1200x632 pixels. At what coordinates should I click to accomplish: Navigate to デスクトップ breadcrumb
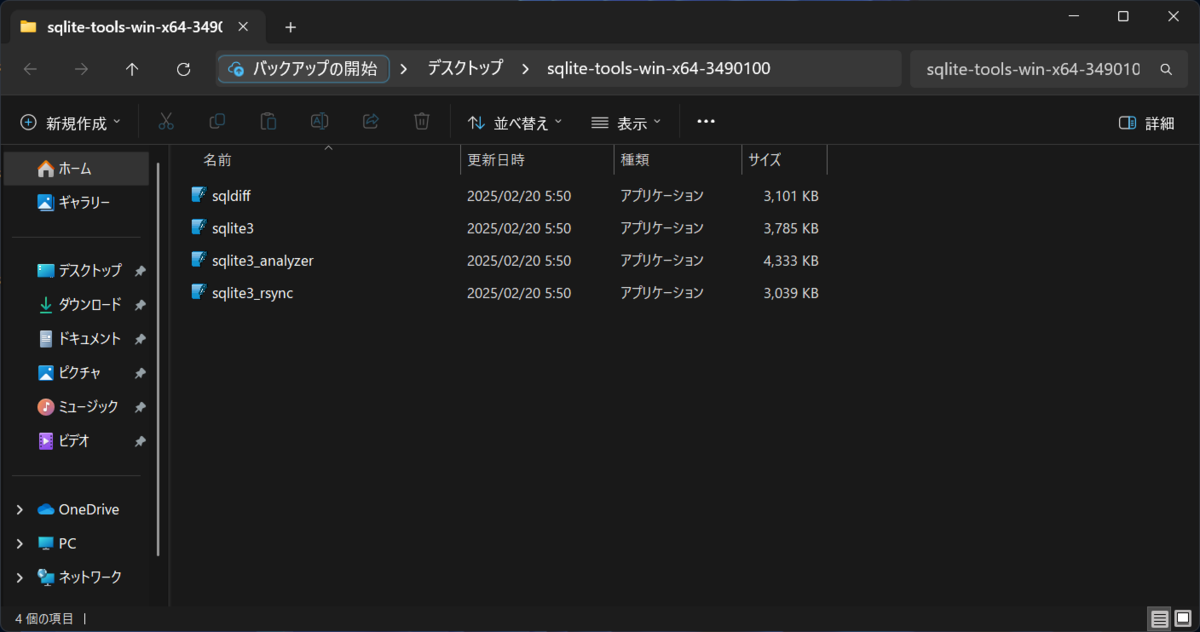465,69
